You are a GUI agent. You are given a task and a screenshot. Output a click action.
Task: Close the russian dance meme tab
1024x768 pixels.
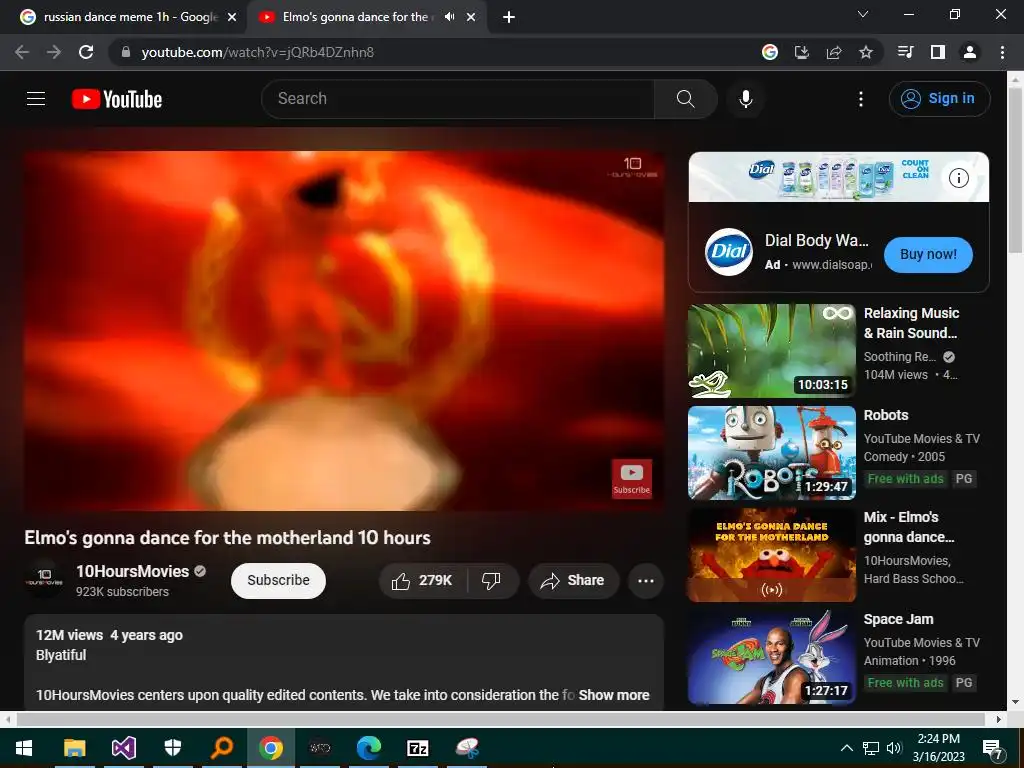pyautogui.click(x=232, y=18)
